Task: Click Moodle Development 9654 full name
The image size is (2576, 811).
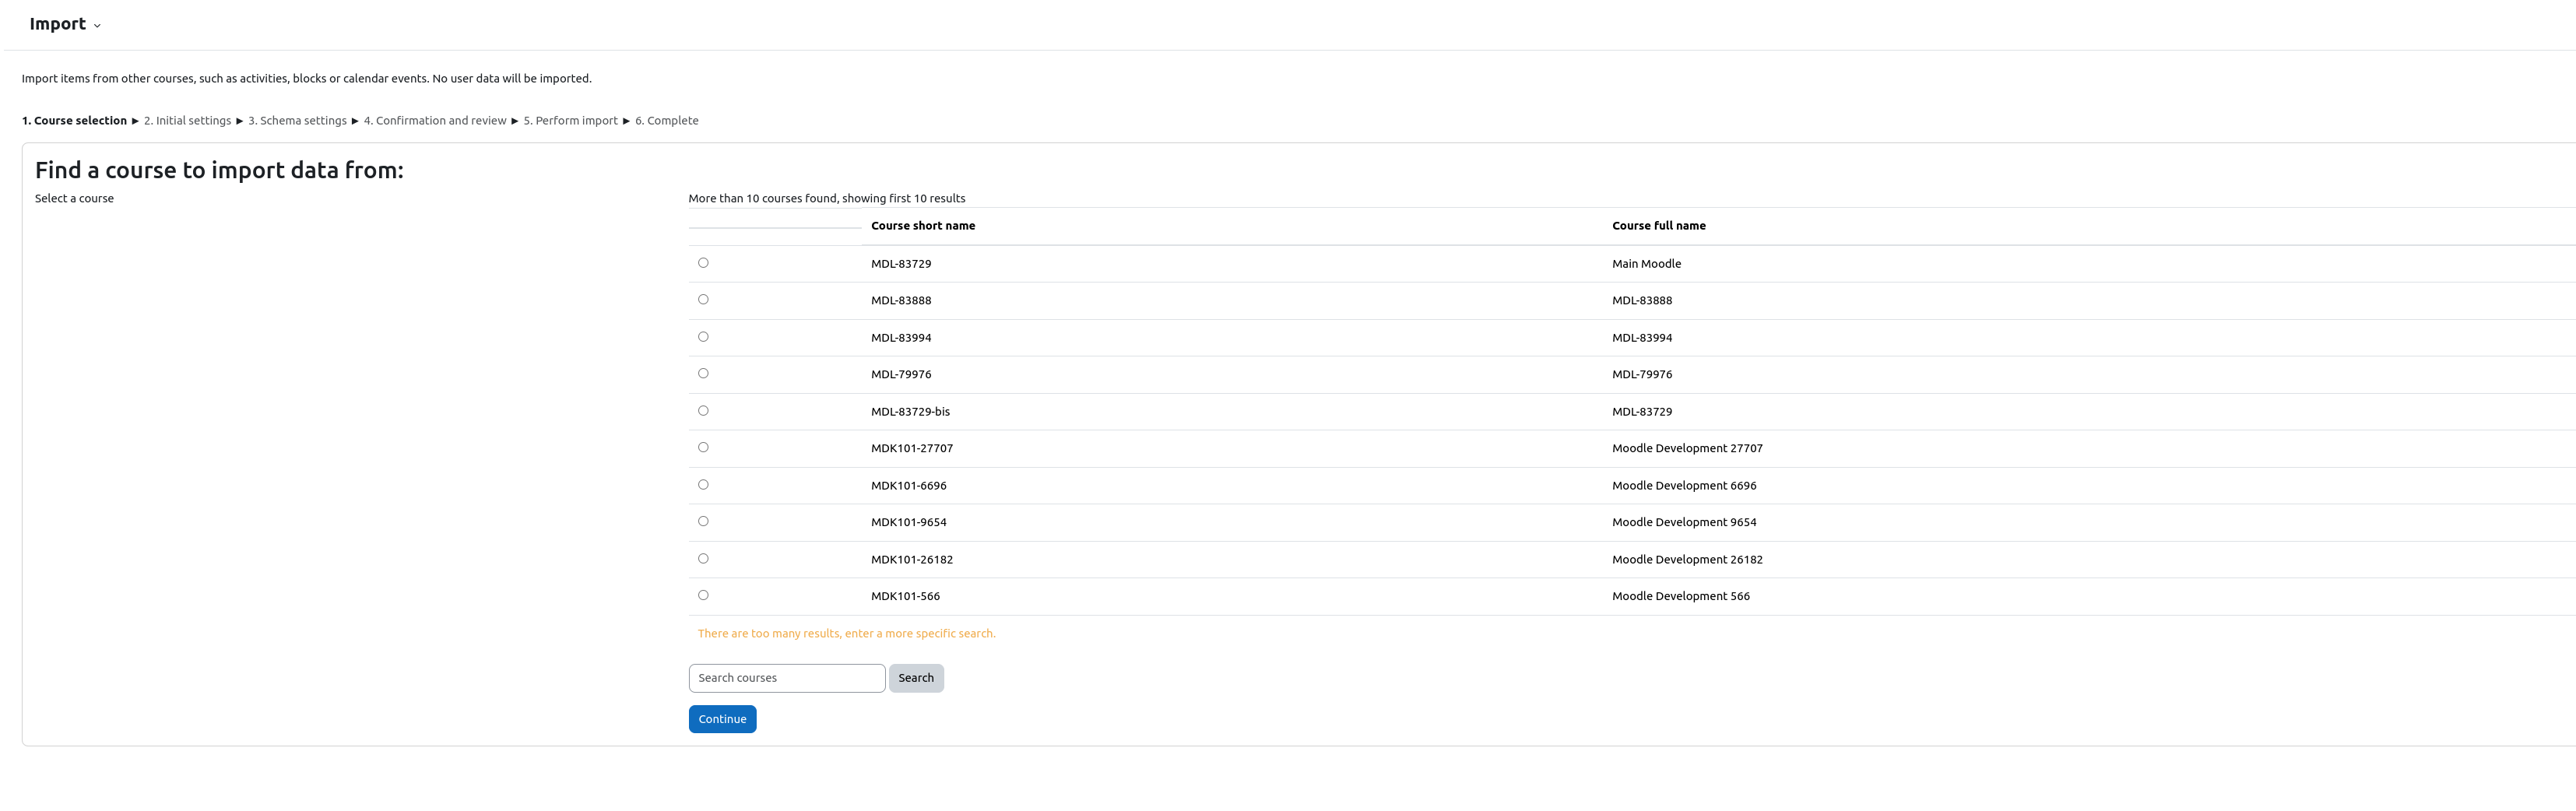Action: coord(1684,523)
